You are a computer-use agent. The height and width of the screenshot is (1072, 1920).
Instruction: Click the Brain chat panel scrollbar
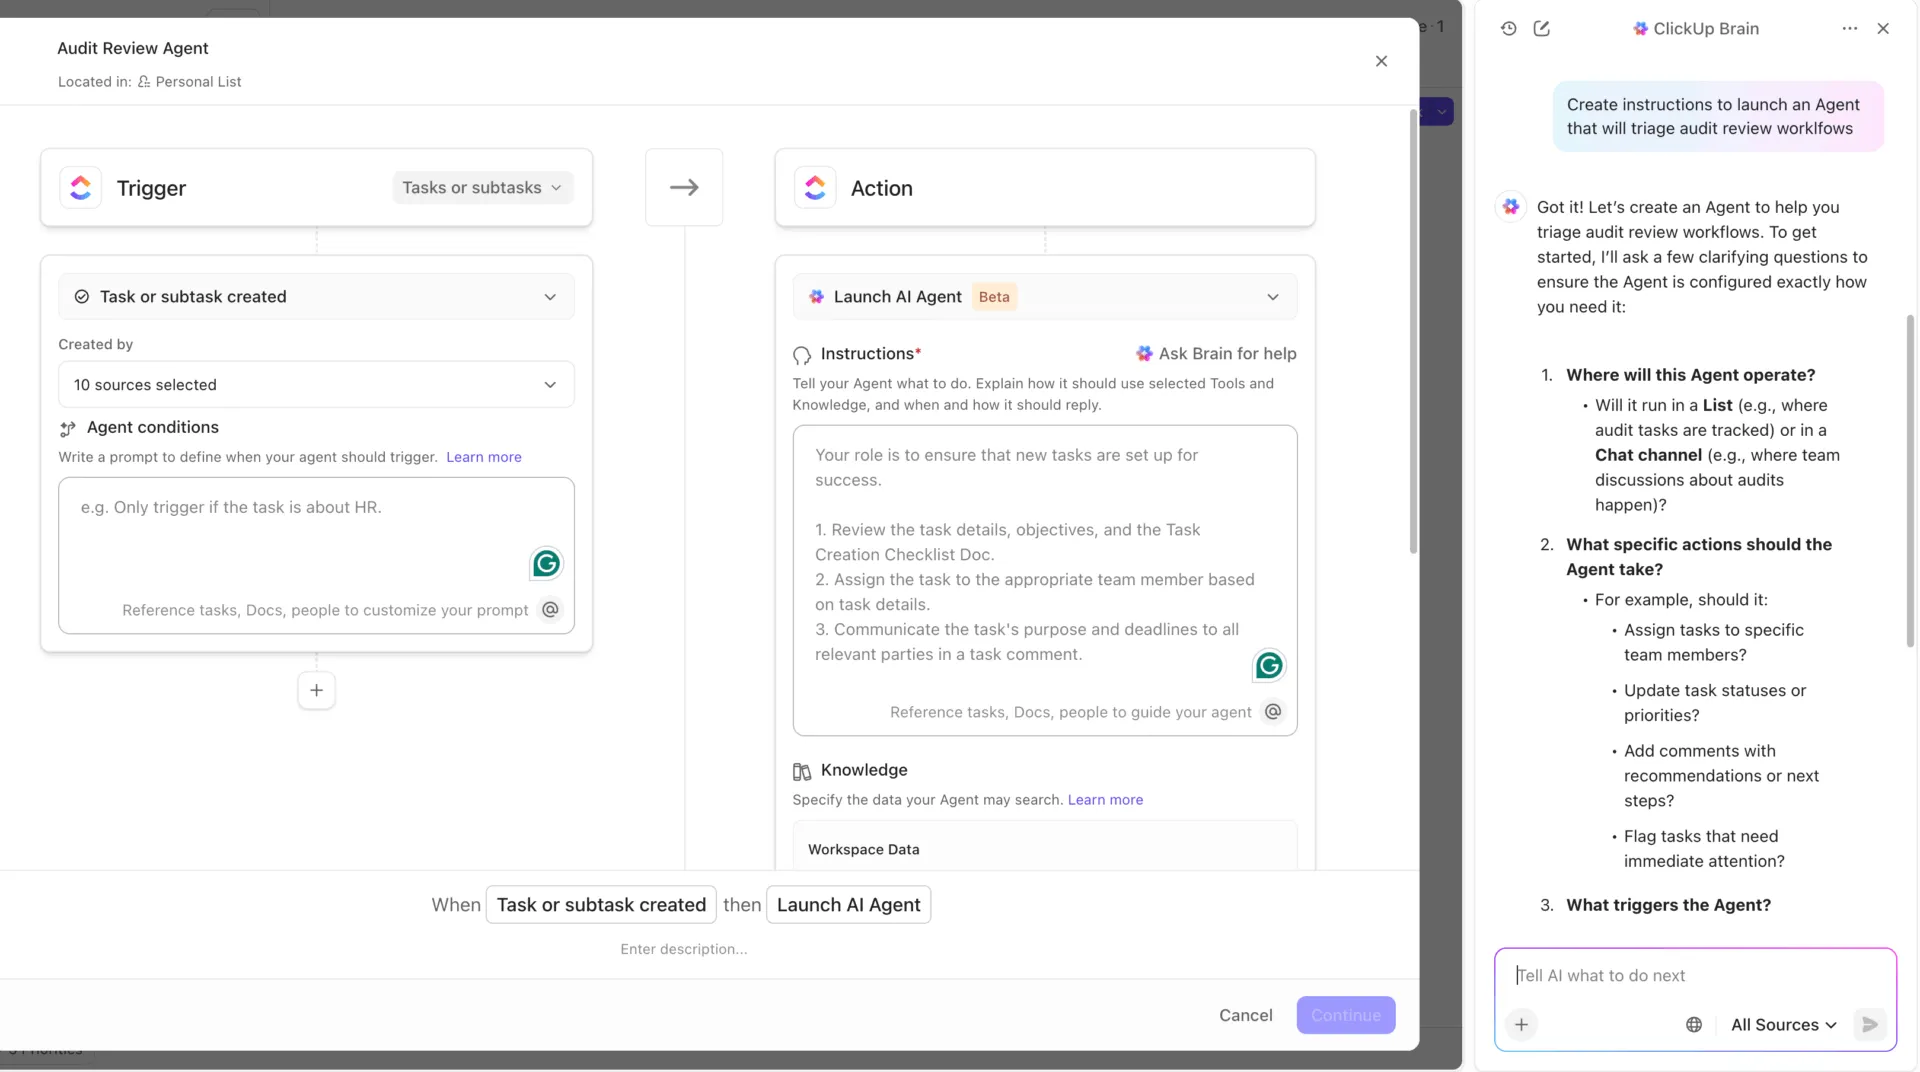point(1910,480)
